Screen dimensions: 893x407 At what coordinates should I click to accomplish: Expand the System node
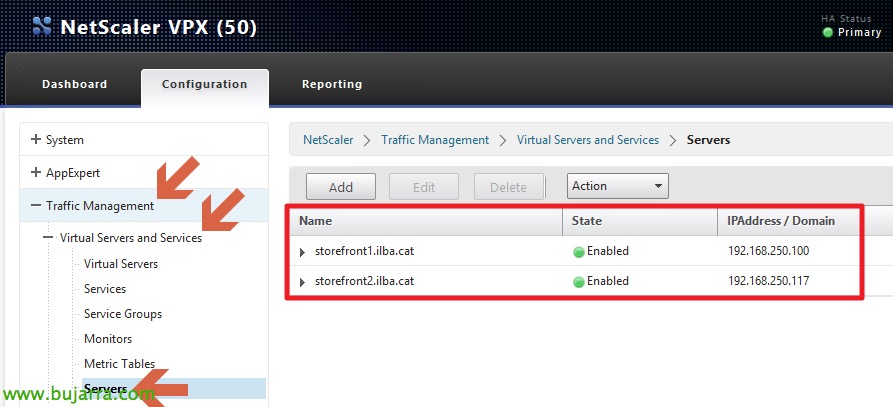[x=36, y=139]
